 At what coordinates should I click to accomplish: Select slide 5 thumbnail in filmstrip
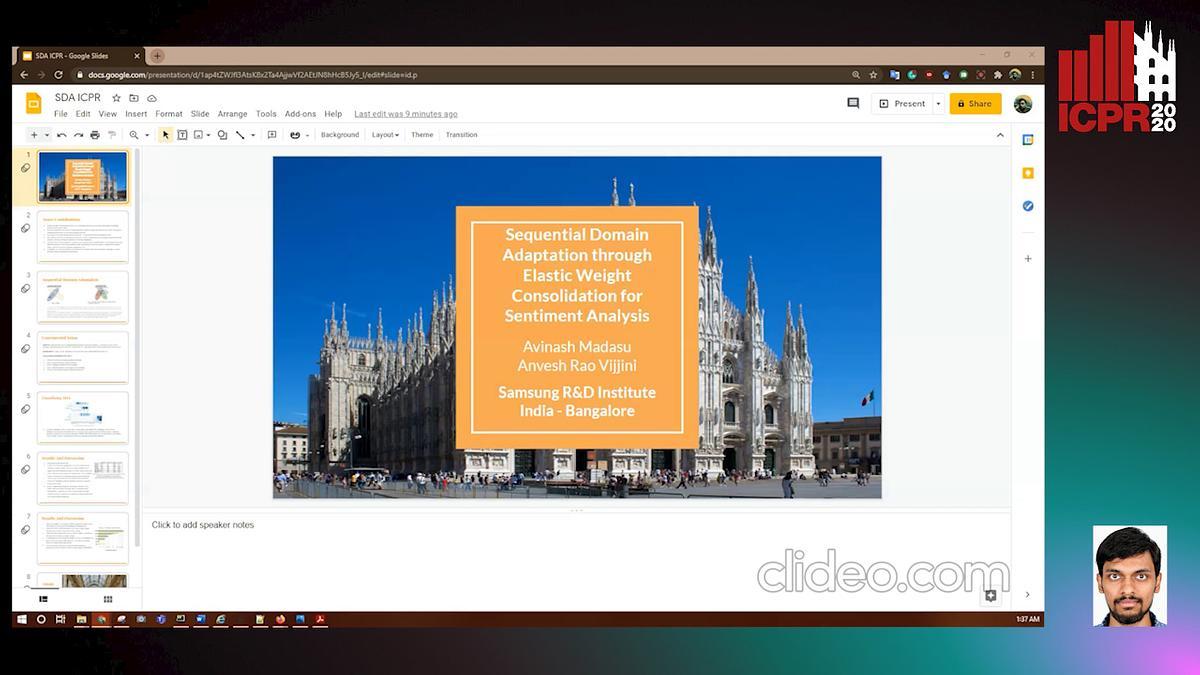coord(83,418)
